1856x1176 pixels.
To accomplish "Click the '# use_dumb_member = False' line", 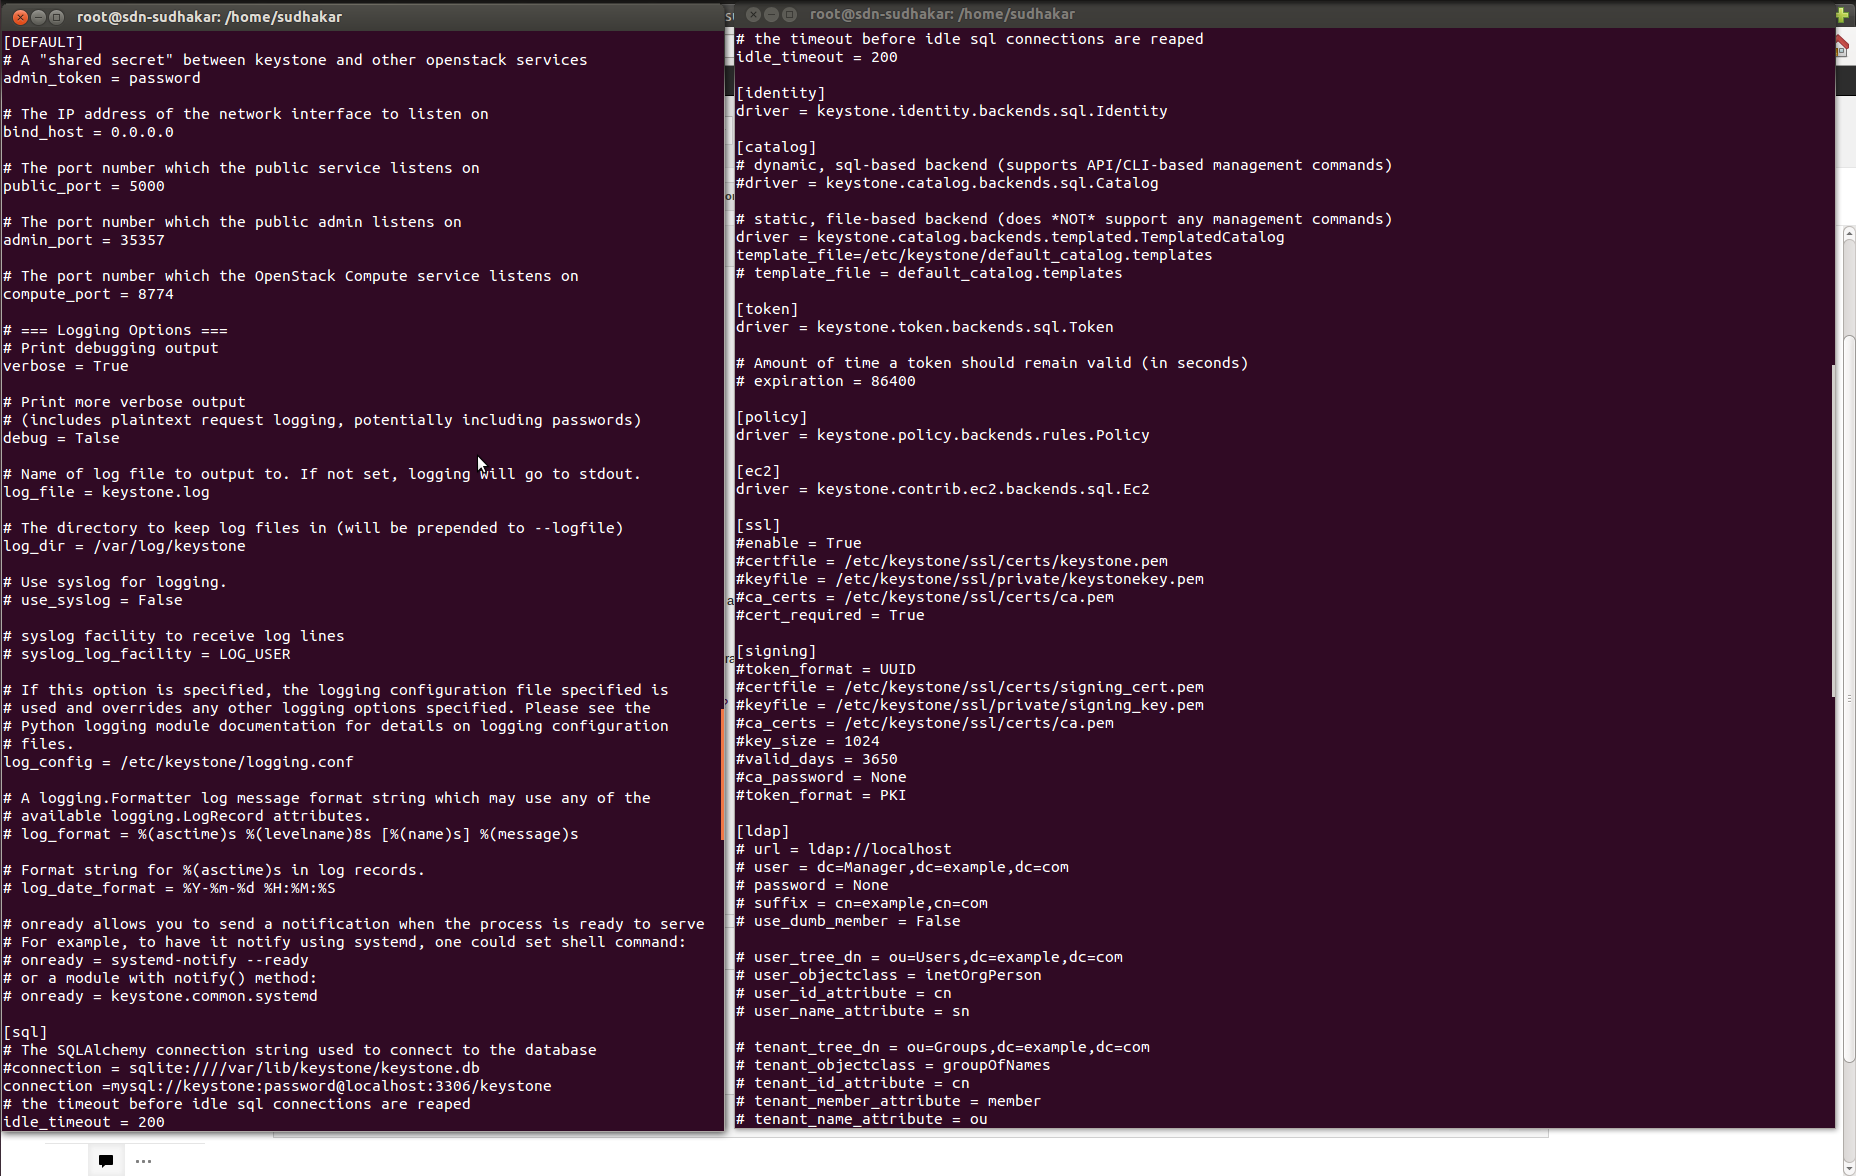I will pos(848,921).
